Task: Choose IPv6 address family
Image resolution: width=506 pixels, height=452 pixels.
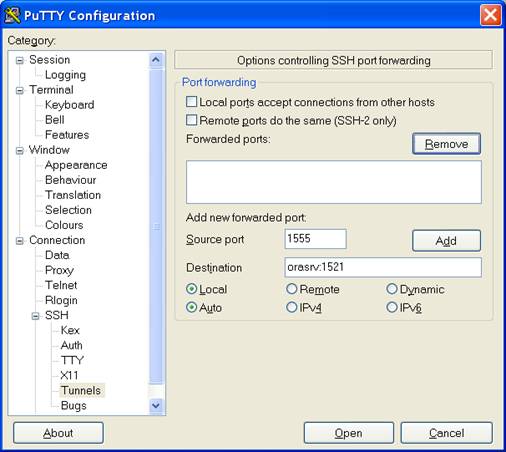Action: 392,307
